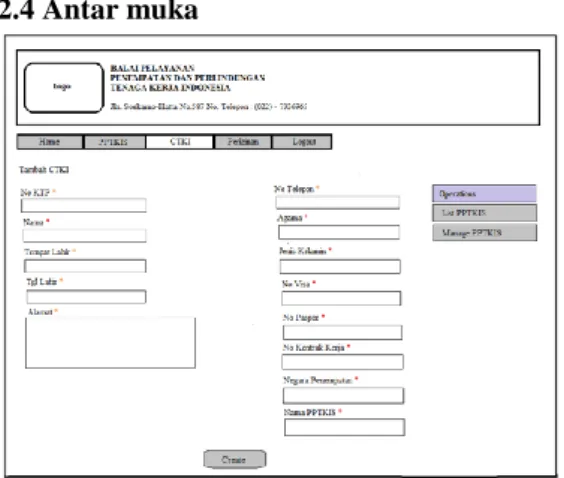Click the Operations panel header
The image size is (564, 478).
(x=485, y=194)
